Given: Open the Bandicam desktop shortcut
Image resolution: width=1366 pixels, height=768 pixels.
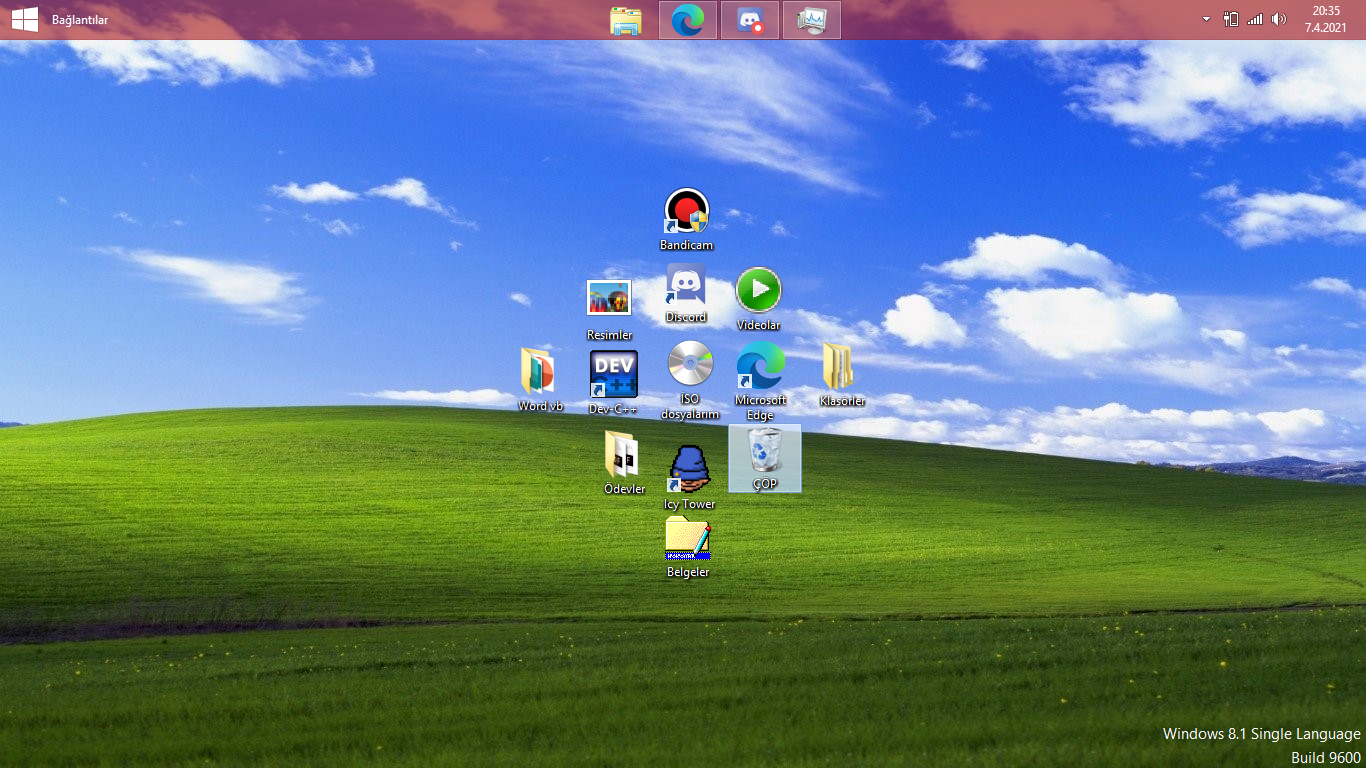Looking at the screenshot, I should [687, 219].
